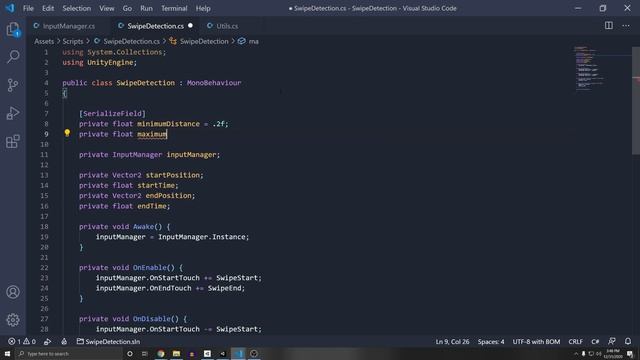Viewport: 640px width, 360px height.
Task: Open the Run menu
Action: pos(146,8)
